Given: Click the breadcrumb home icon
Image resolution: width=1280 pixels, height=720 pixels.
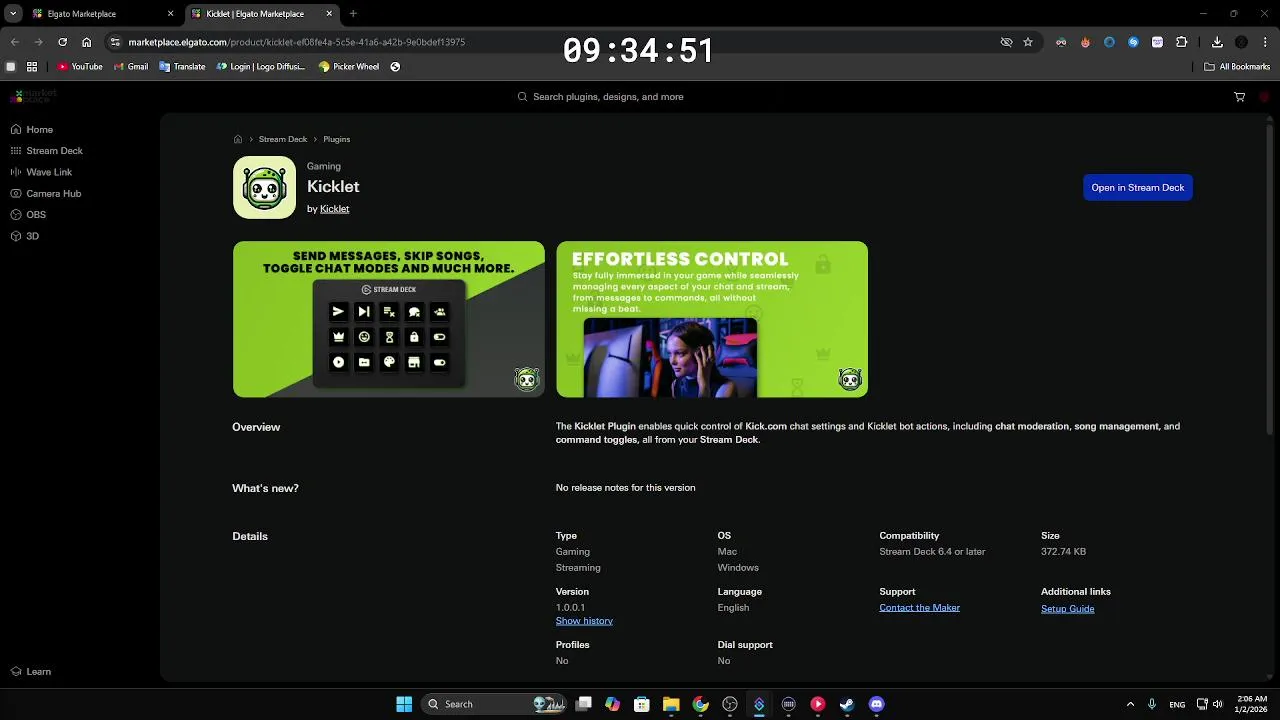Looking at the screenshot, I should [238, 139].
